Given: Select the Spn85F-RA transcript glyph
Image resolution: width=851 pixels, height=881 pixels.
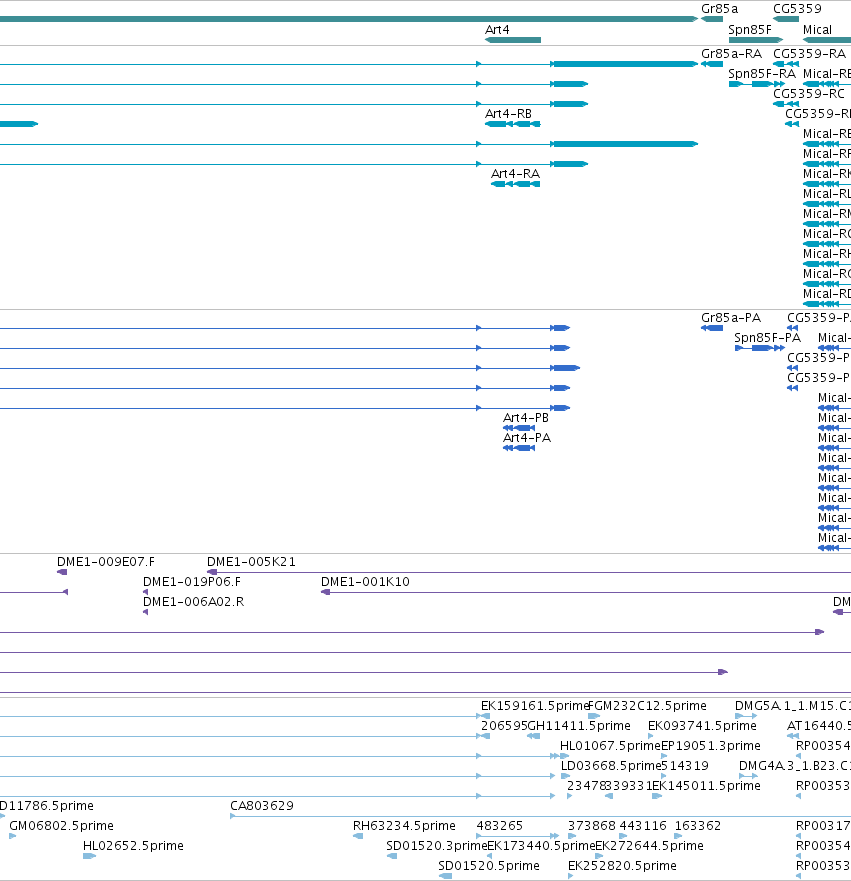Looking at the screenshot, I should (757, 84).
